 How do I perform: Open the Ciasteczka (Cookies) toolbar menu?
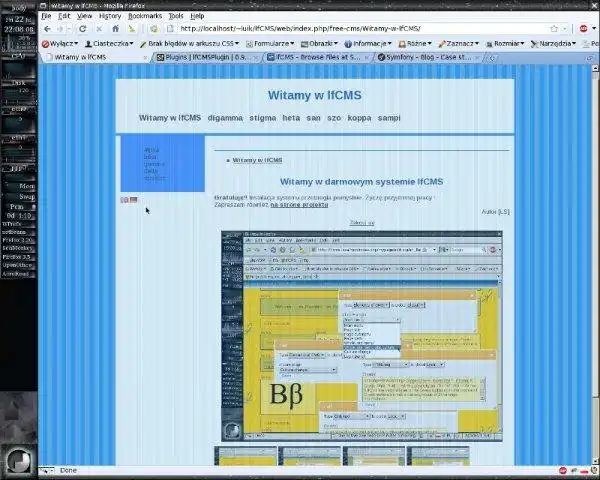109,44
